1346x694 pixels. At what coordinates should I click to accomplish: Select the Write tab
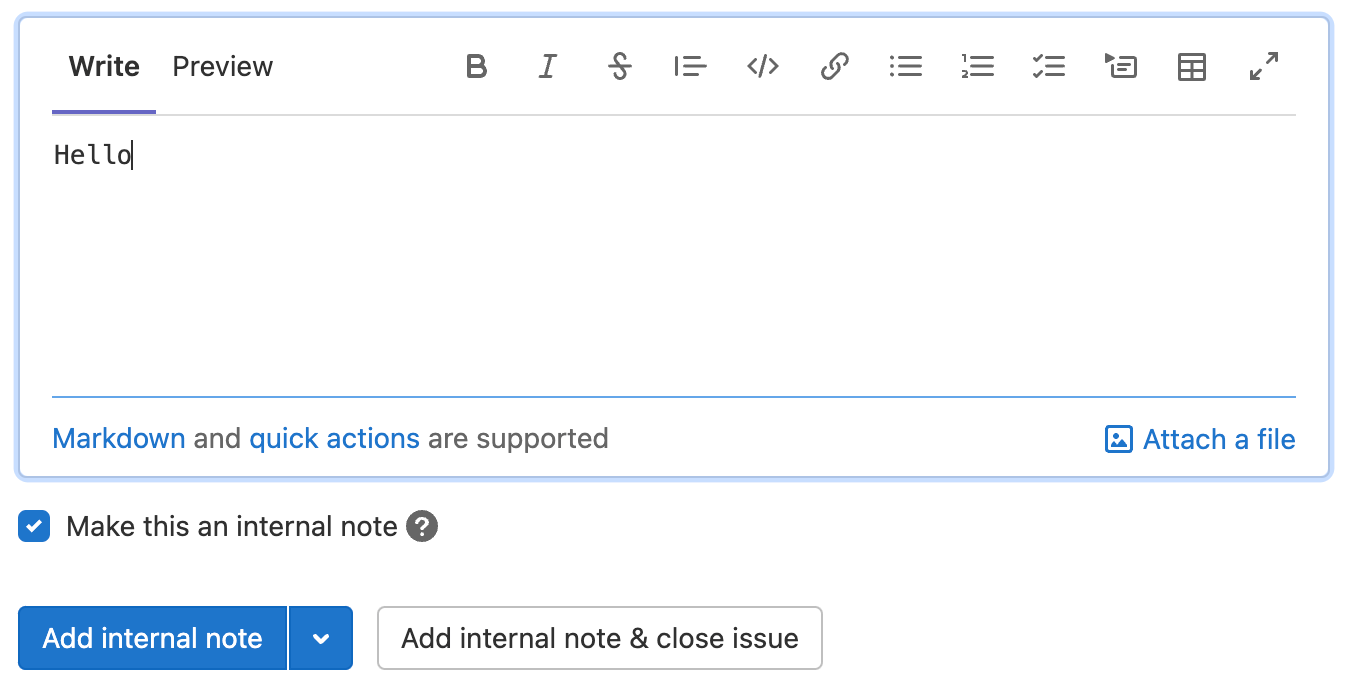(103, 66)
